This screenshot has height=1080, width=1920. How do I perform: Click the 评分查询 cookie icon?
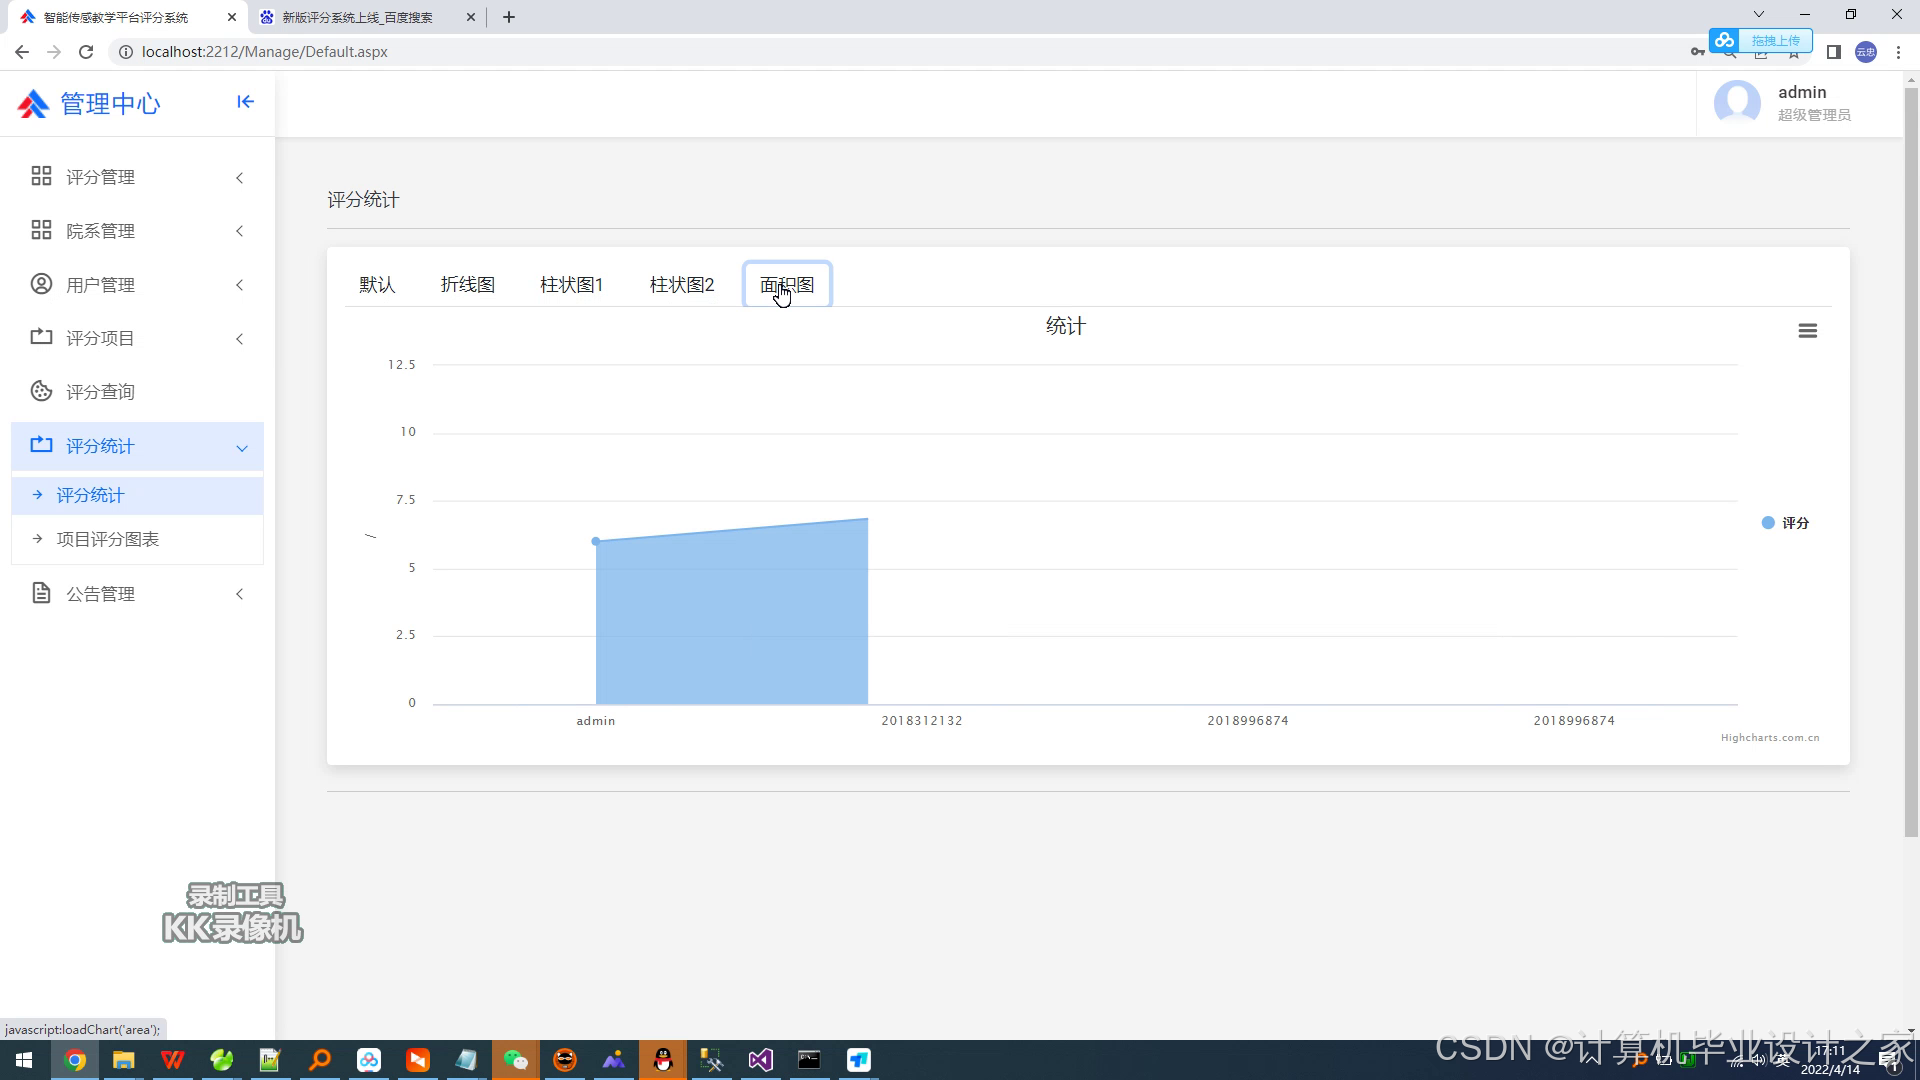pos(41,391)
